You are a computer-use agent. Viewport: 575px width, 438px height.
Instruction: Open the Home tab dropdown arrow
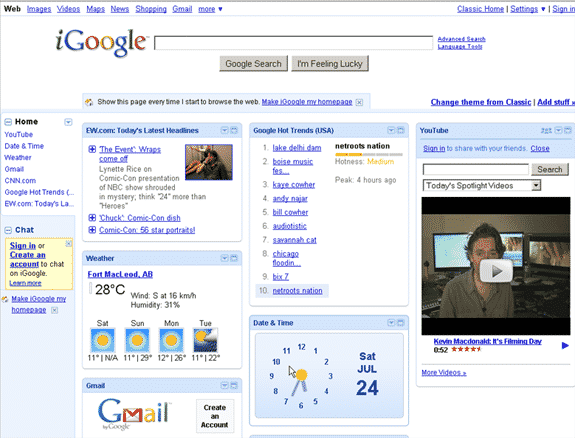coord(68,122)
